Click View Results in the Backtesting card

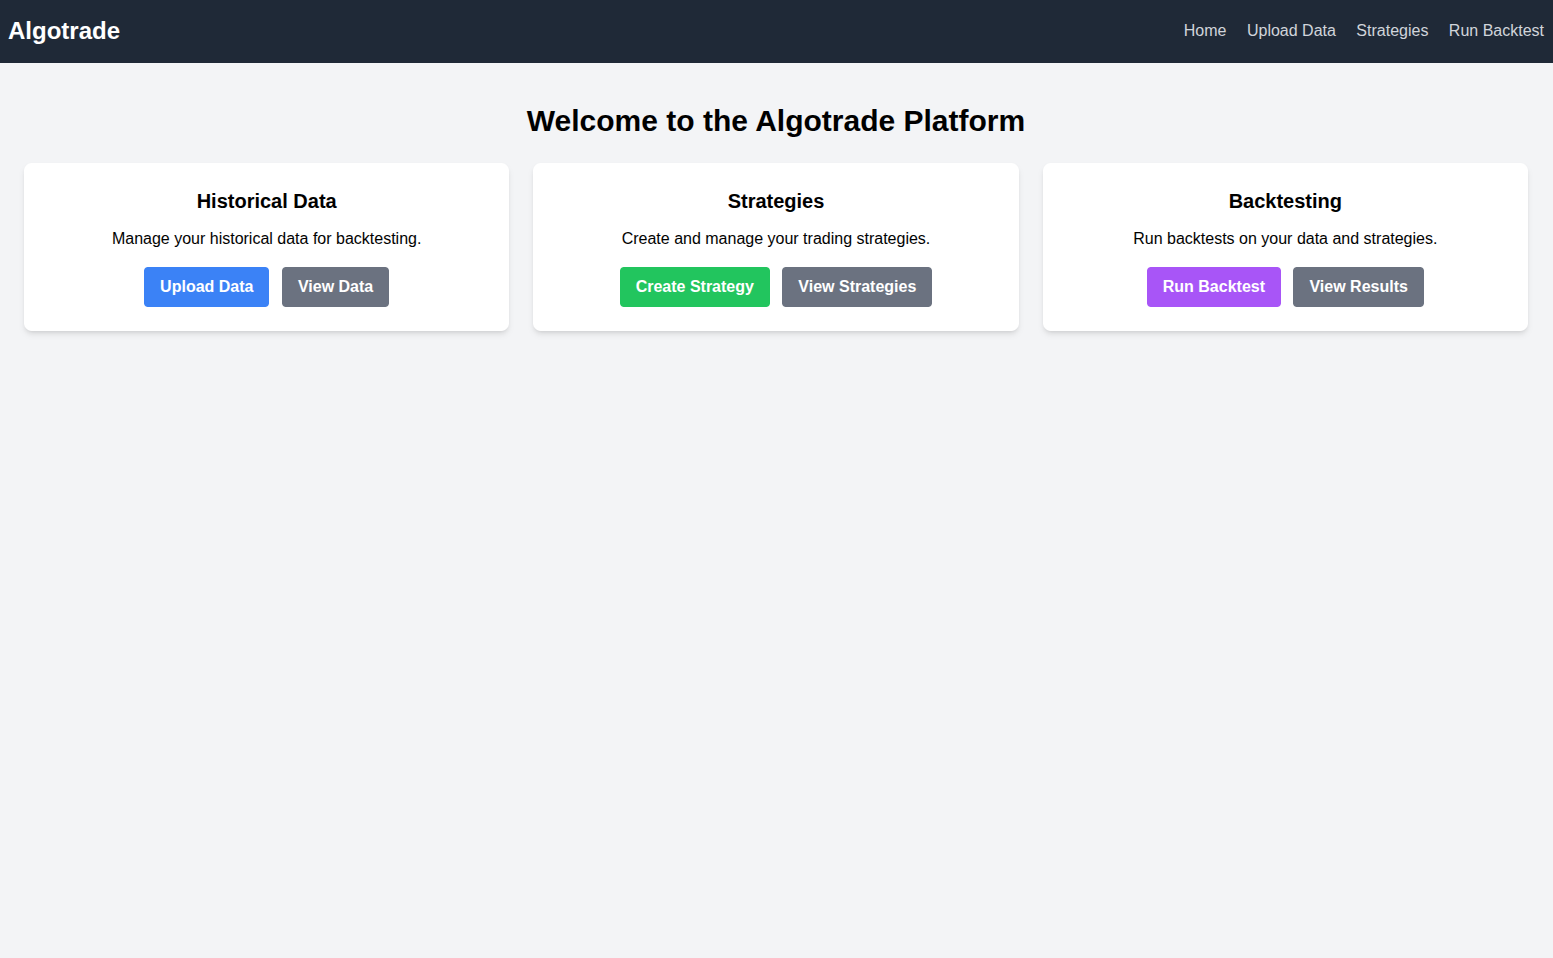tap(1357, 287)
